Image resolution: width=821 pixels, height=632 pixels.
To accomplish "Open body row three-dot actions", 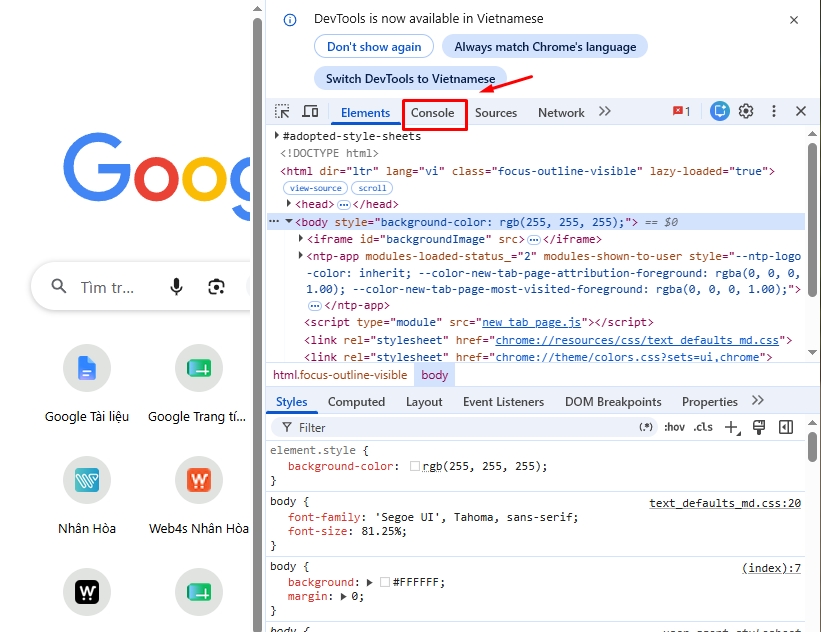I will pos(274,221).
